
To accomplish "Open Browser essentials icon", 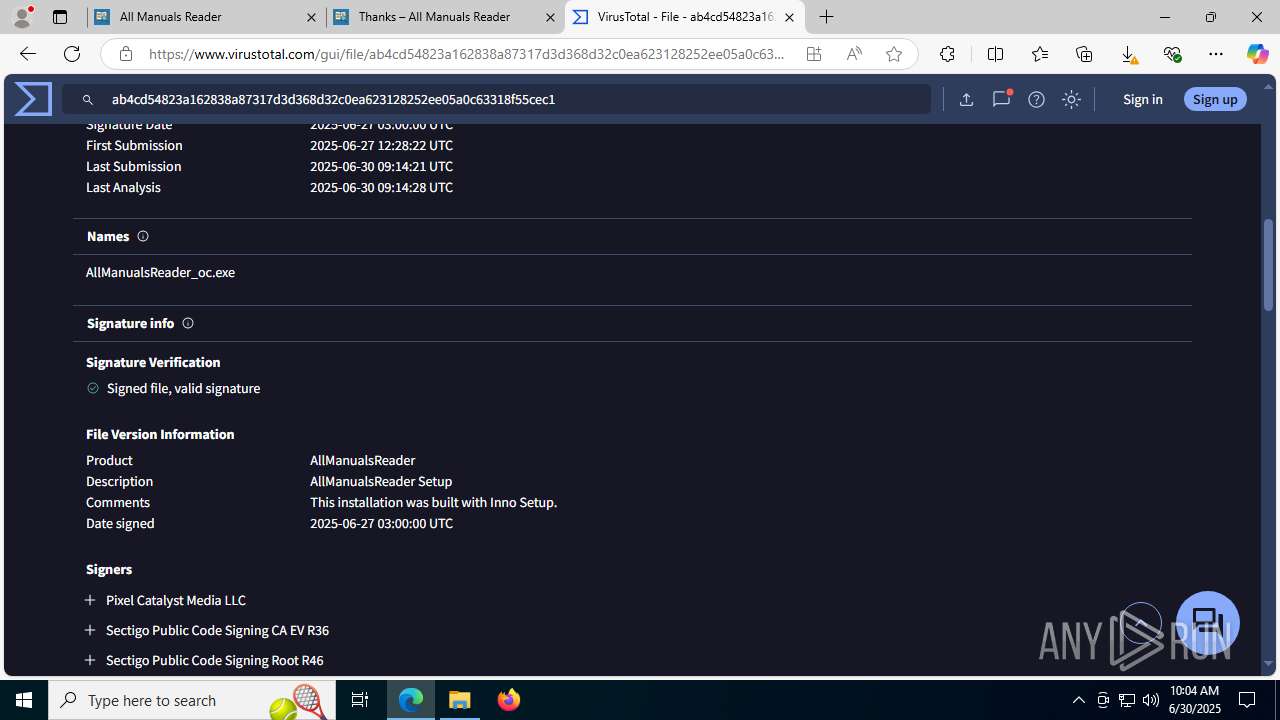I will tap(1172, 54).
